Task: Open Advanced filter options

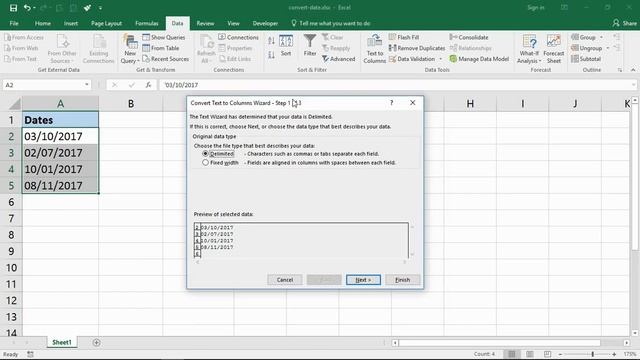Action: [338, 59]
